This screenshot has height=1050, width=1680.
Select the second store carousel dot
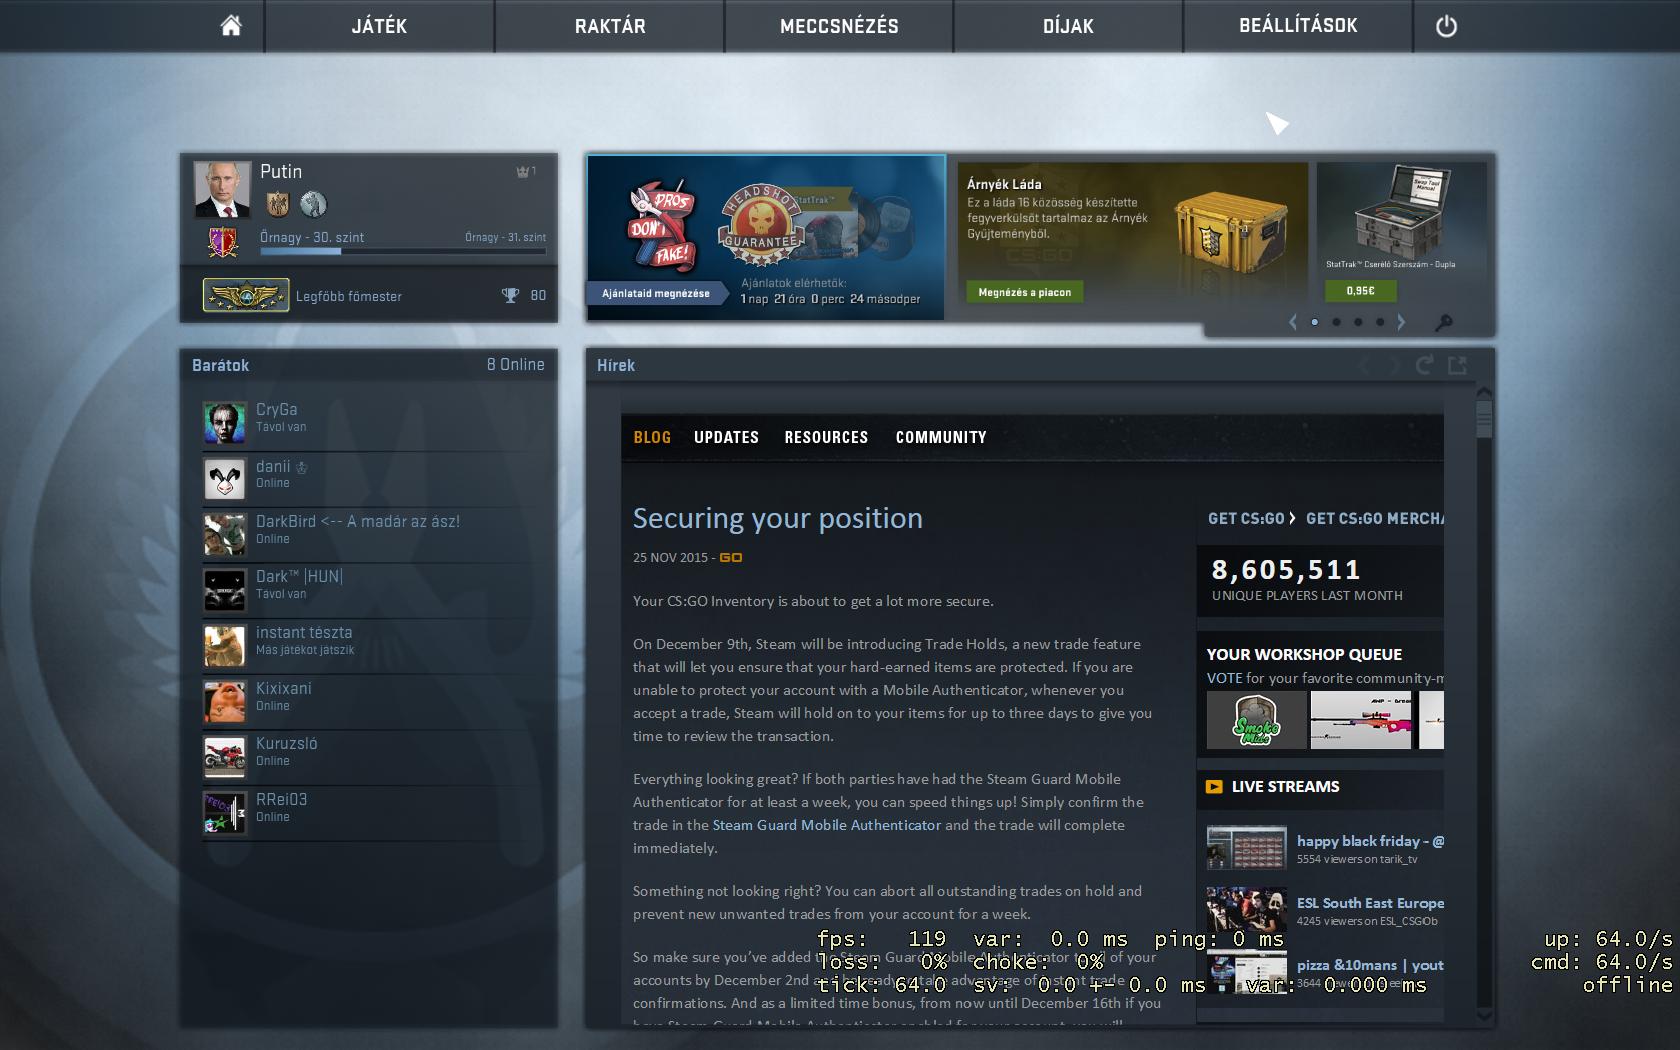click(1336, 322)
